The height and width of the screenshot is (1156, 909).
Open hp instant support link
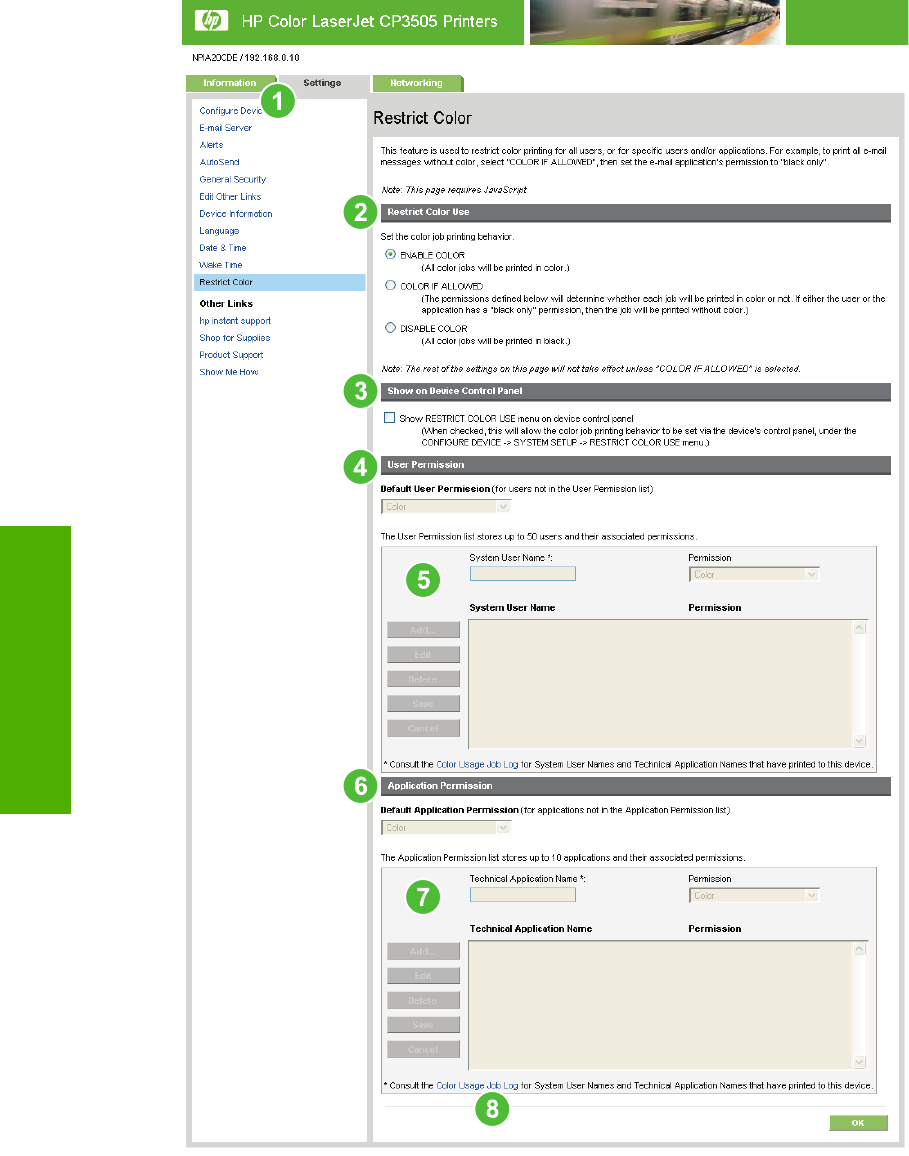click(x=235, y=321)
